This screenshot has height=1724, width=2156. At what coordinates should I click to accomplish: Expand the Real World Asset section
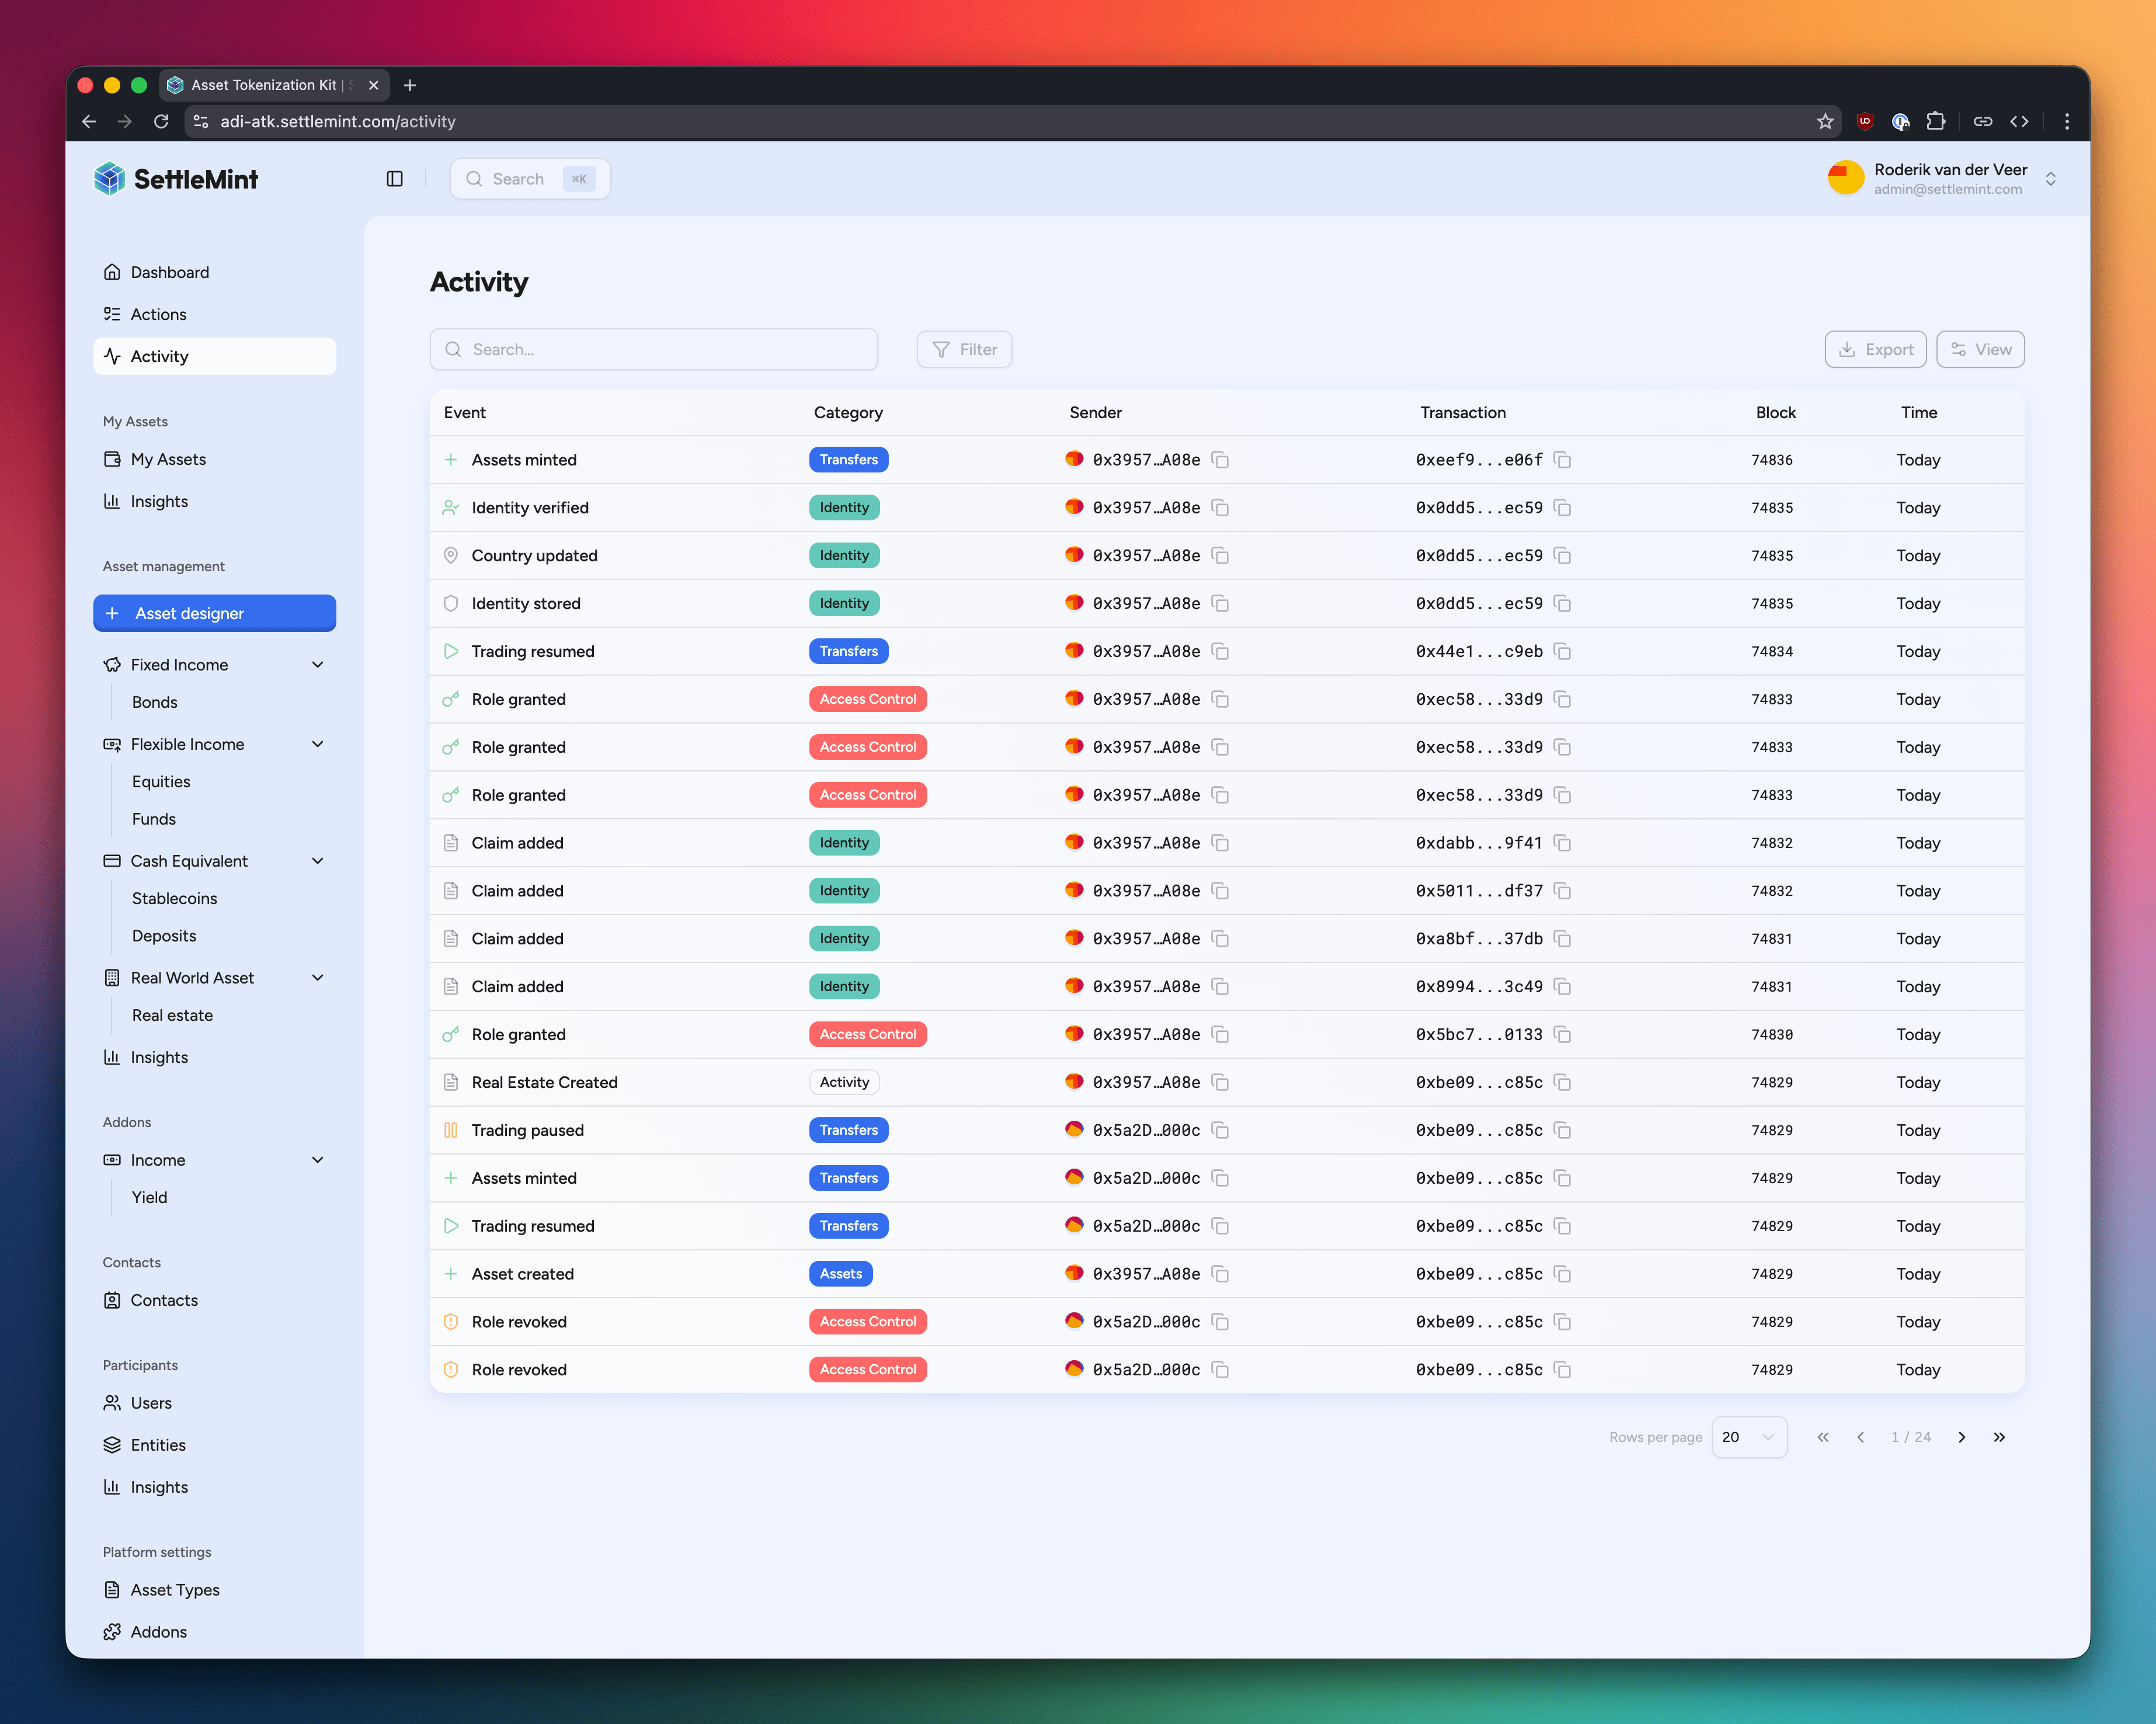[x=318, y=977]
